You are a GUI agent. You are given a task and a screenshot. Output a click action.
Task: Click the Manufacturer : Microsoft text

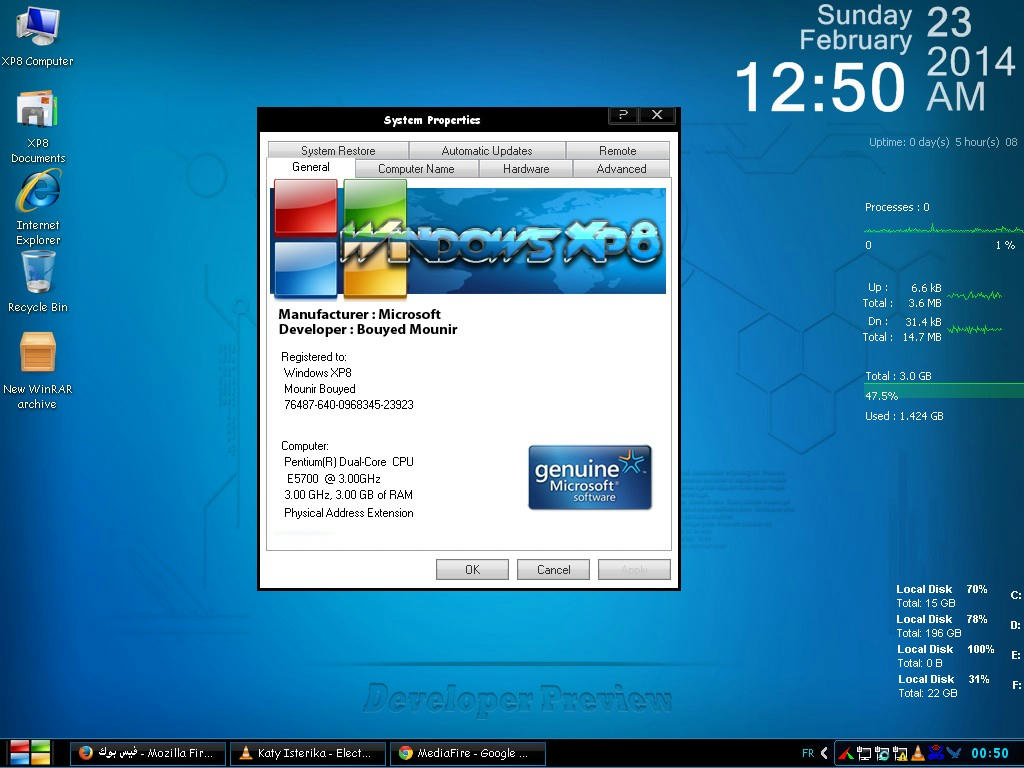coord(359,314)
